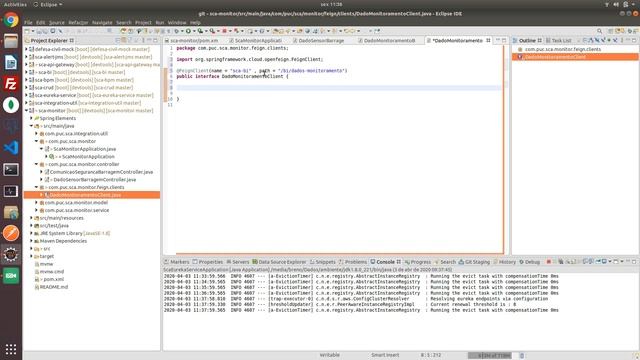Click blank line 8 in the code editor
This screenshot has height=360, width=640.
coord(339,88)
